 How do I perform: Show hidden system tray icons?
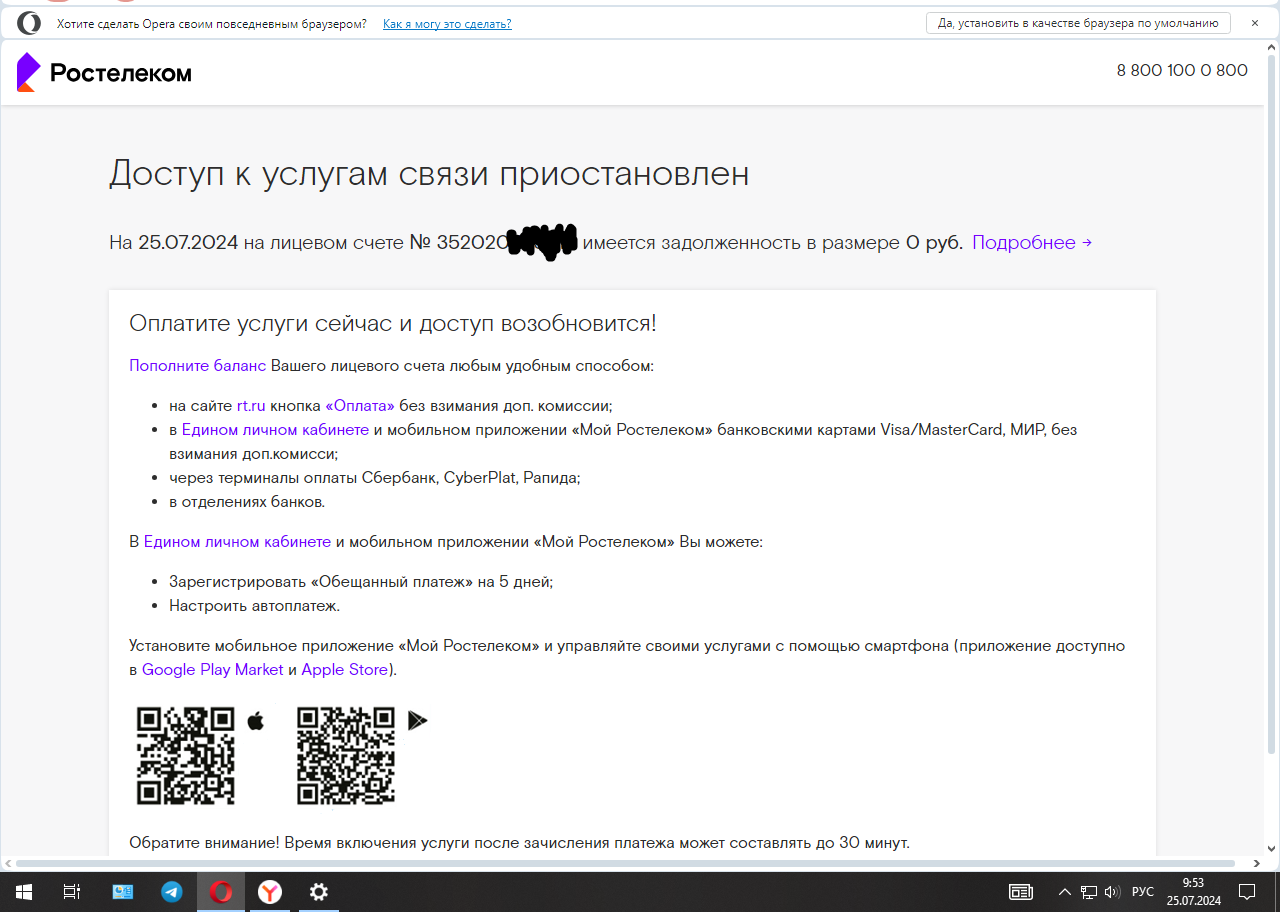pyautogui.click(x=1064, y=892)
